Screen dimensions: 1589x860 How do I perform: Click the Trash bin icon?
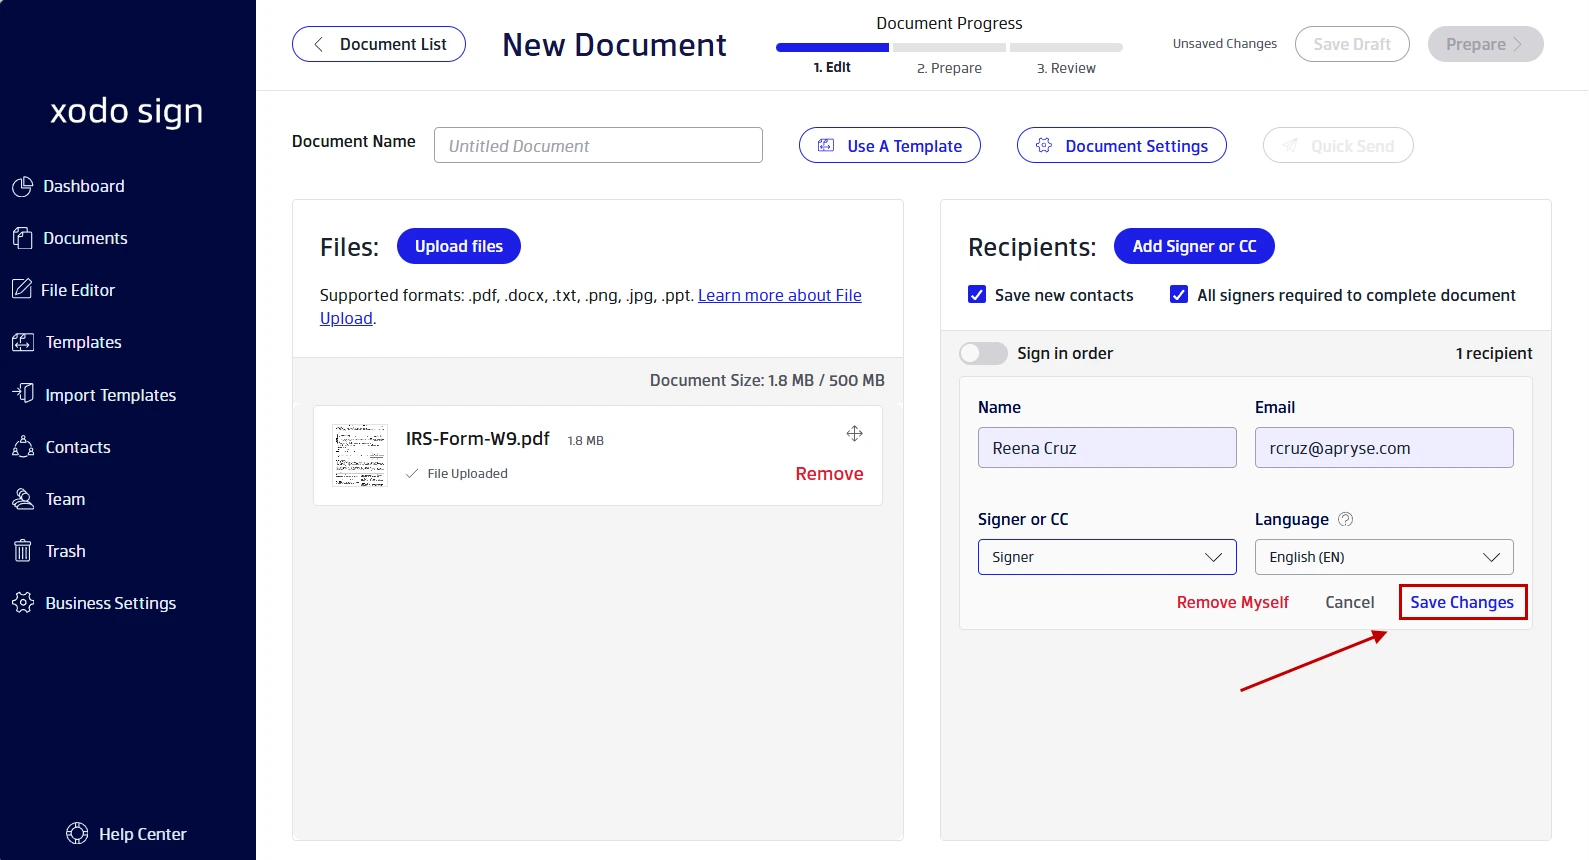coord(22,550)
